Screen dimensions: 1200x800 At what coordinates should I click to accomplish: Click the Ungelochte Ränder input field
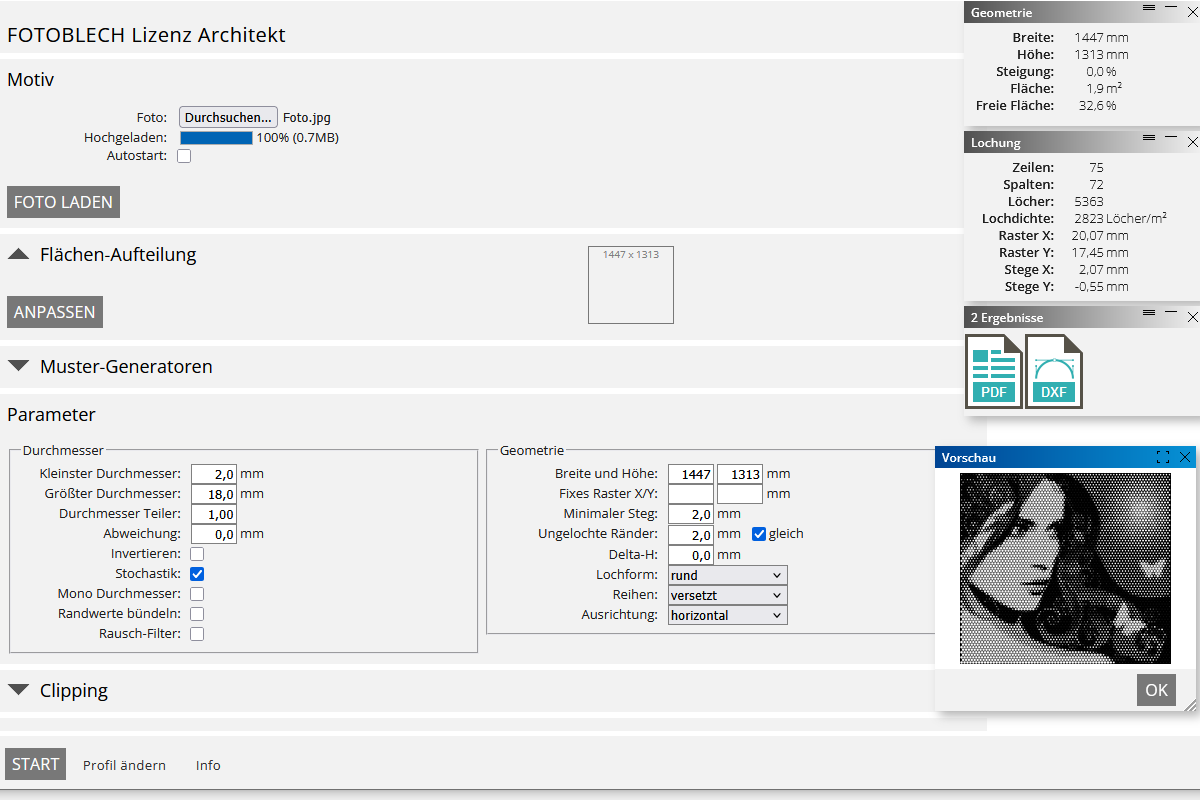[691, 534]
